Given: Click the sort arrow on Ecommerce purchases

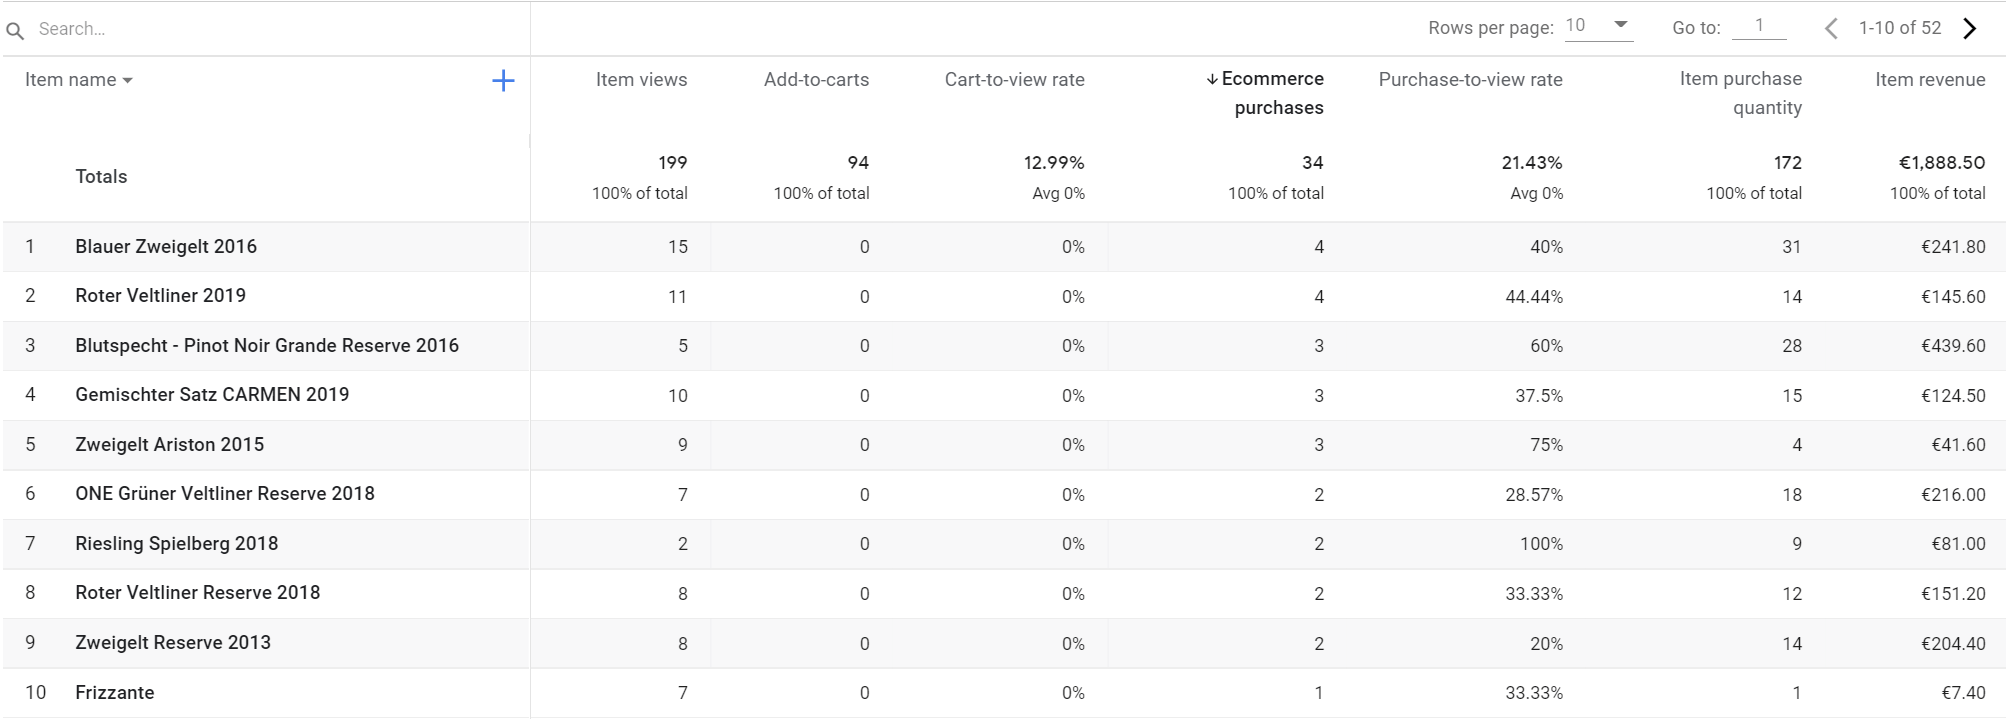Looking at the screenshot, I should coord(1213,77).
